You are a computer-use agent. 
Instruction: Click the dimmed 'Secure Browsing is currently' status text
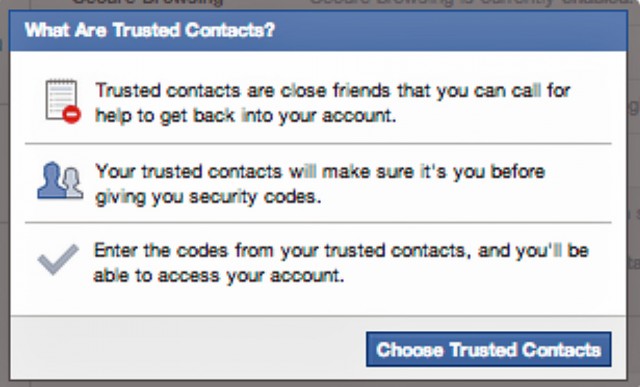click(x=469, y=3)
